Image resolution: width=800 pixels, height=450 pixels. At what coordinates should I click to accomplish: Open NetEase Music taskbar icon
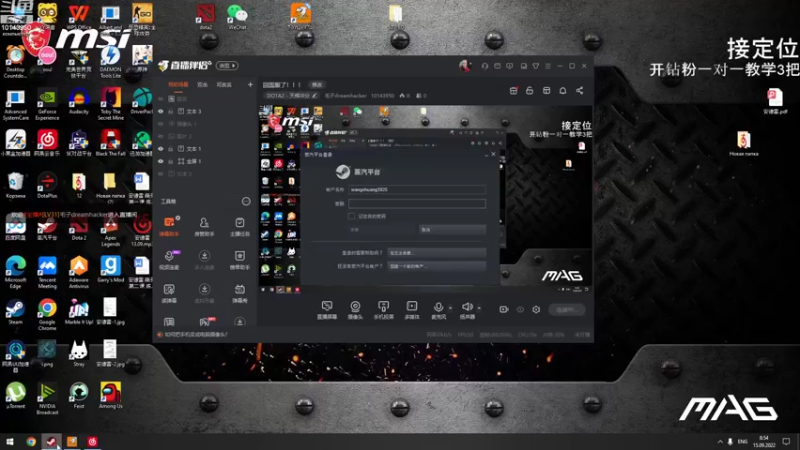(x=92, y=441)
